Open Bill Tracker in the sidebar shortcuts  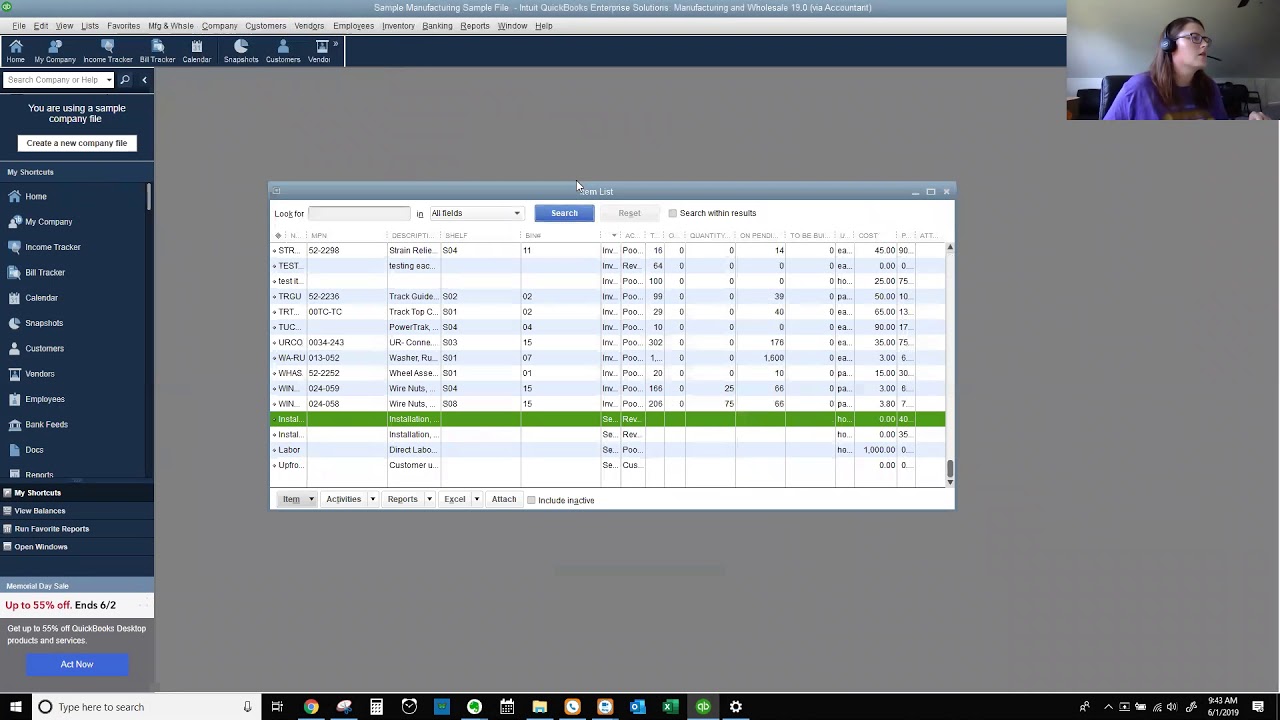click(45, 272)
